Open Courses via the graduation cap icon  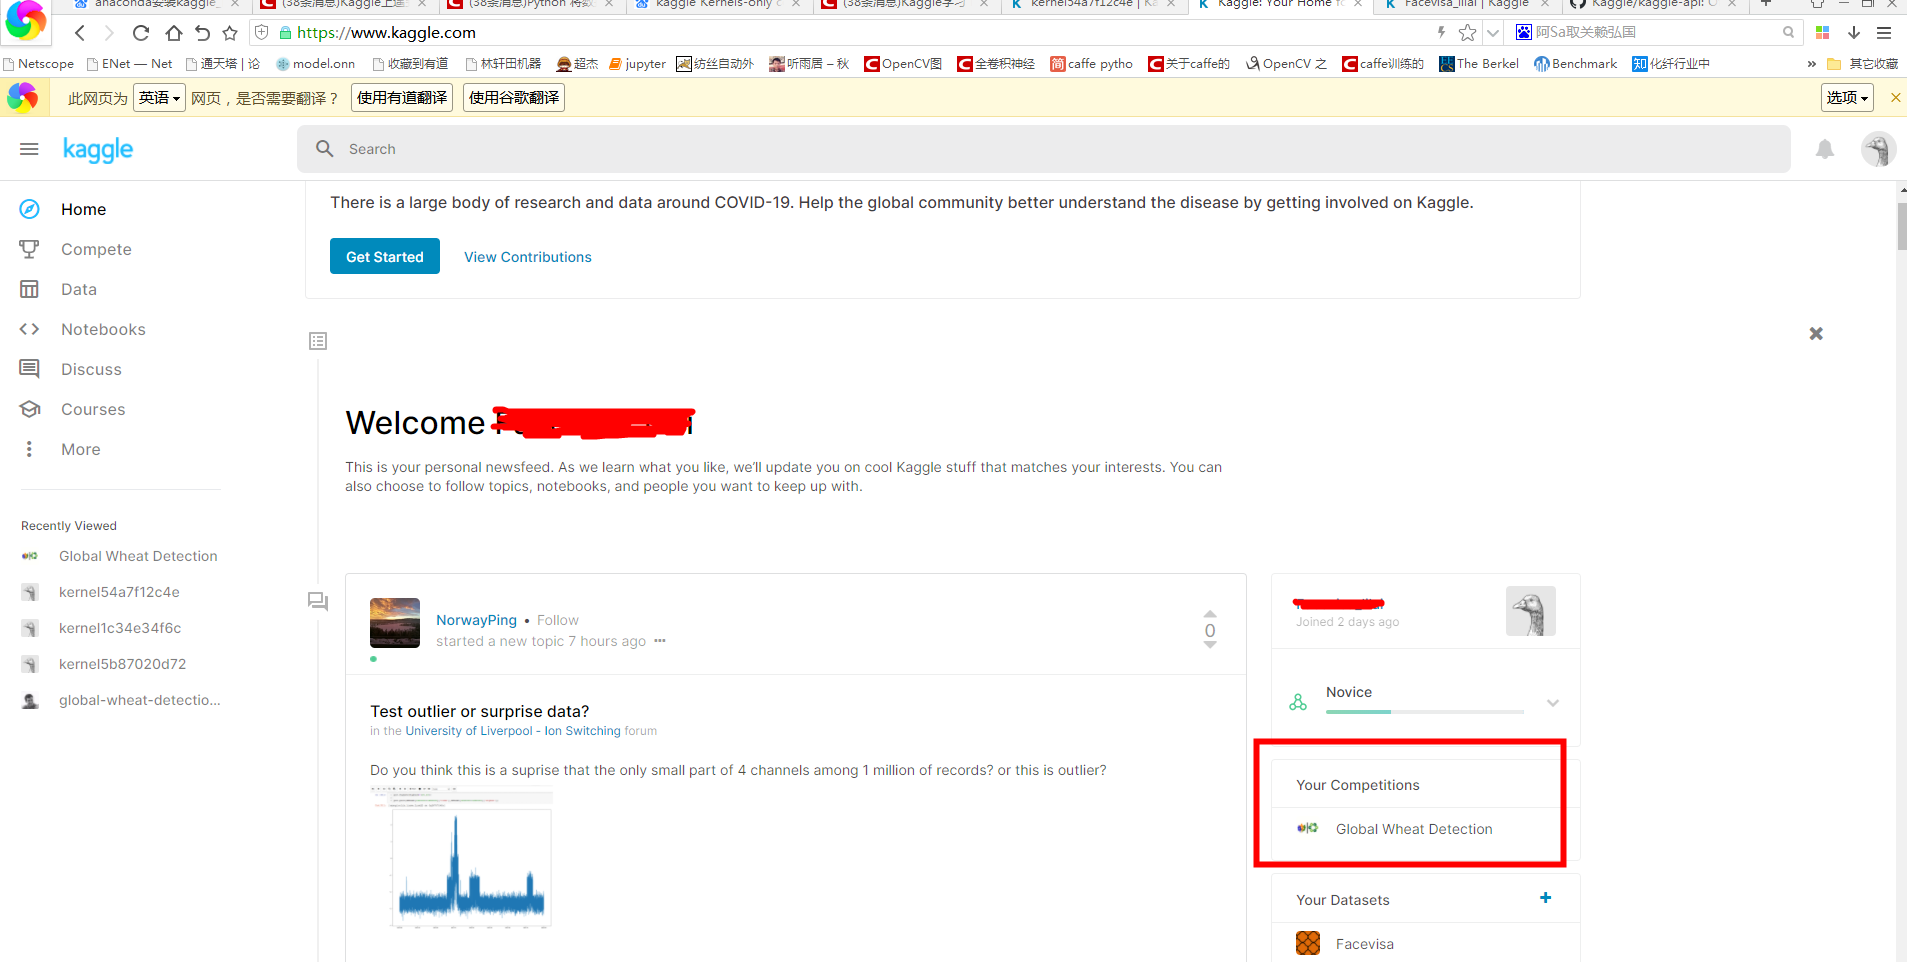[30, 408]
